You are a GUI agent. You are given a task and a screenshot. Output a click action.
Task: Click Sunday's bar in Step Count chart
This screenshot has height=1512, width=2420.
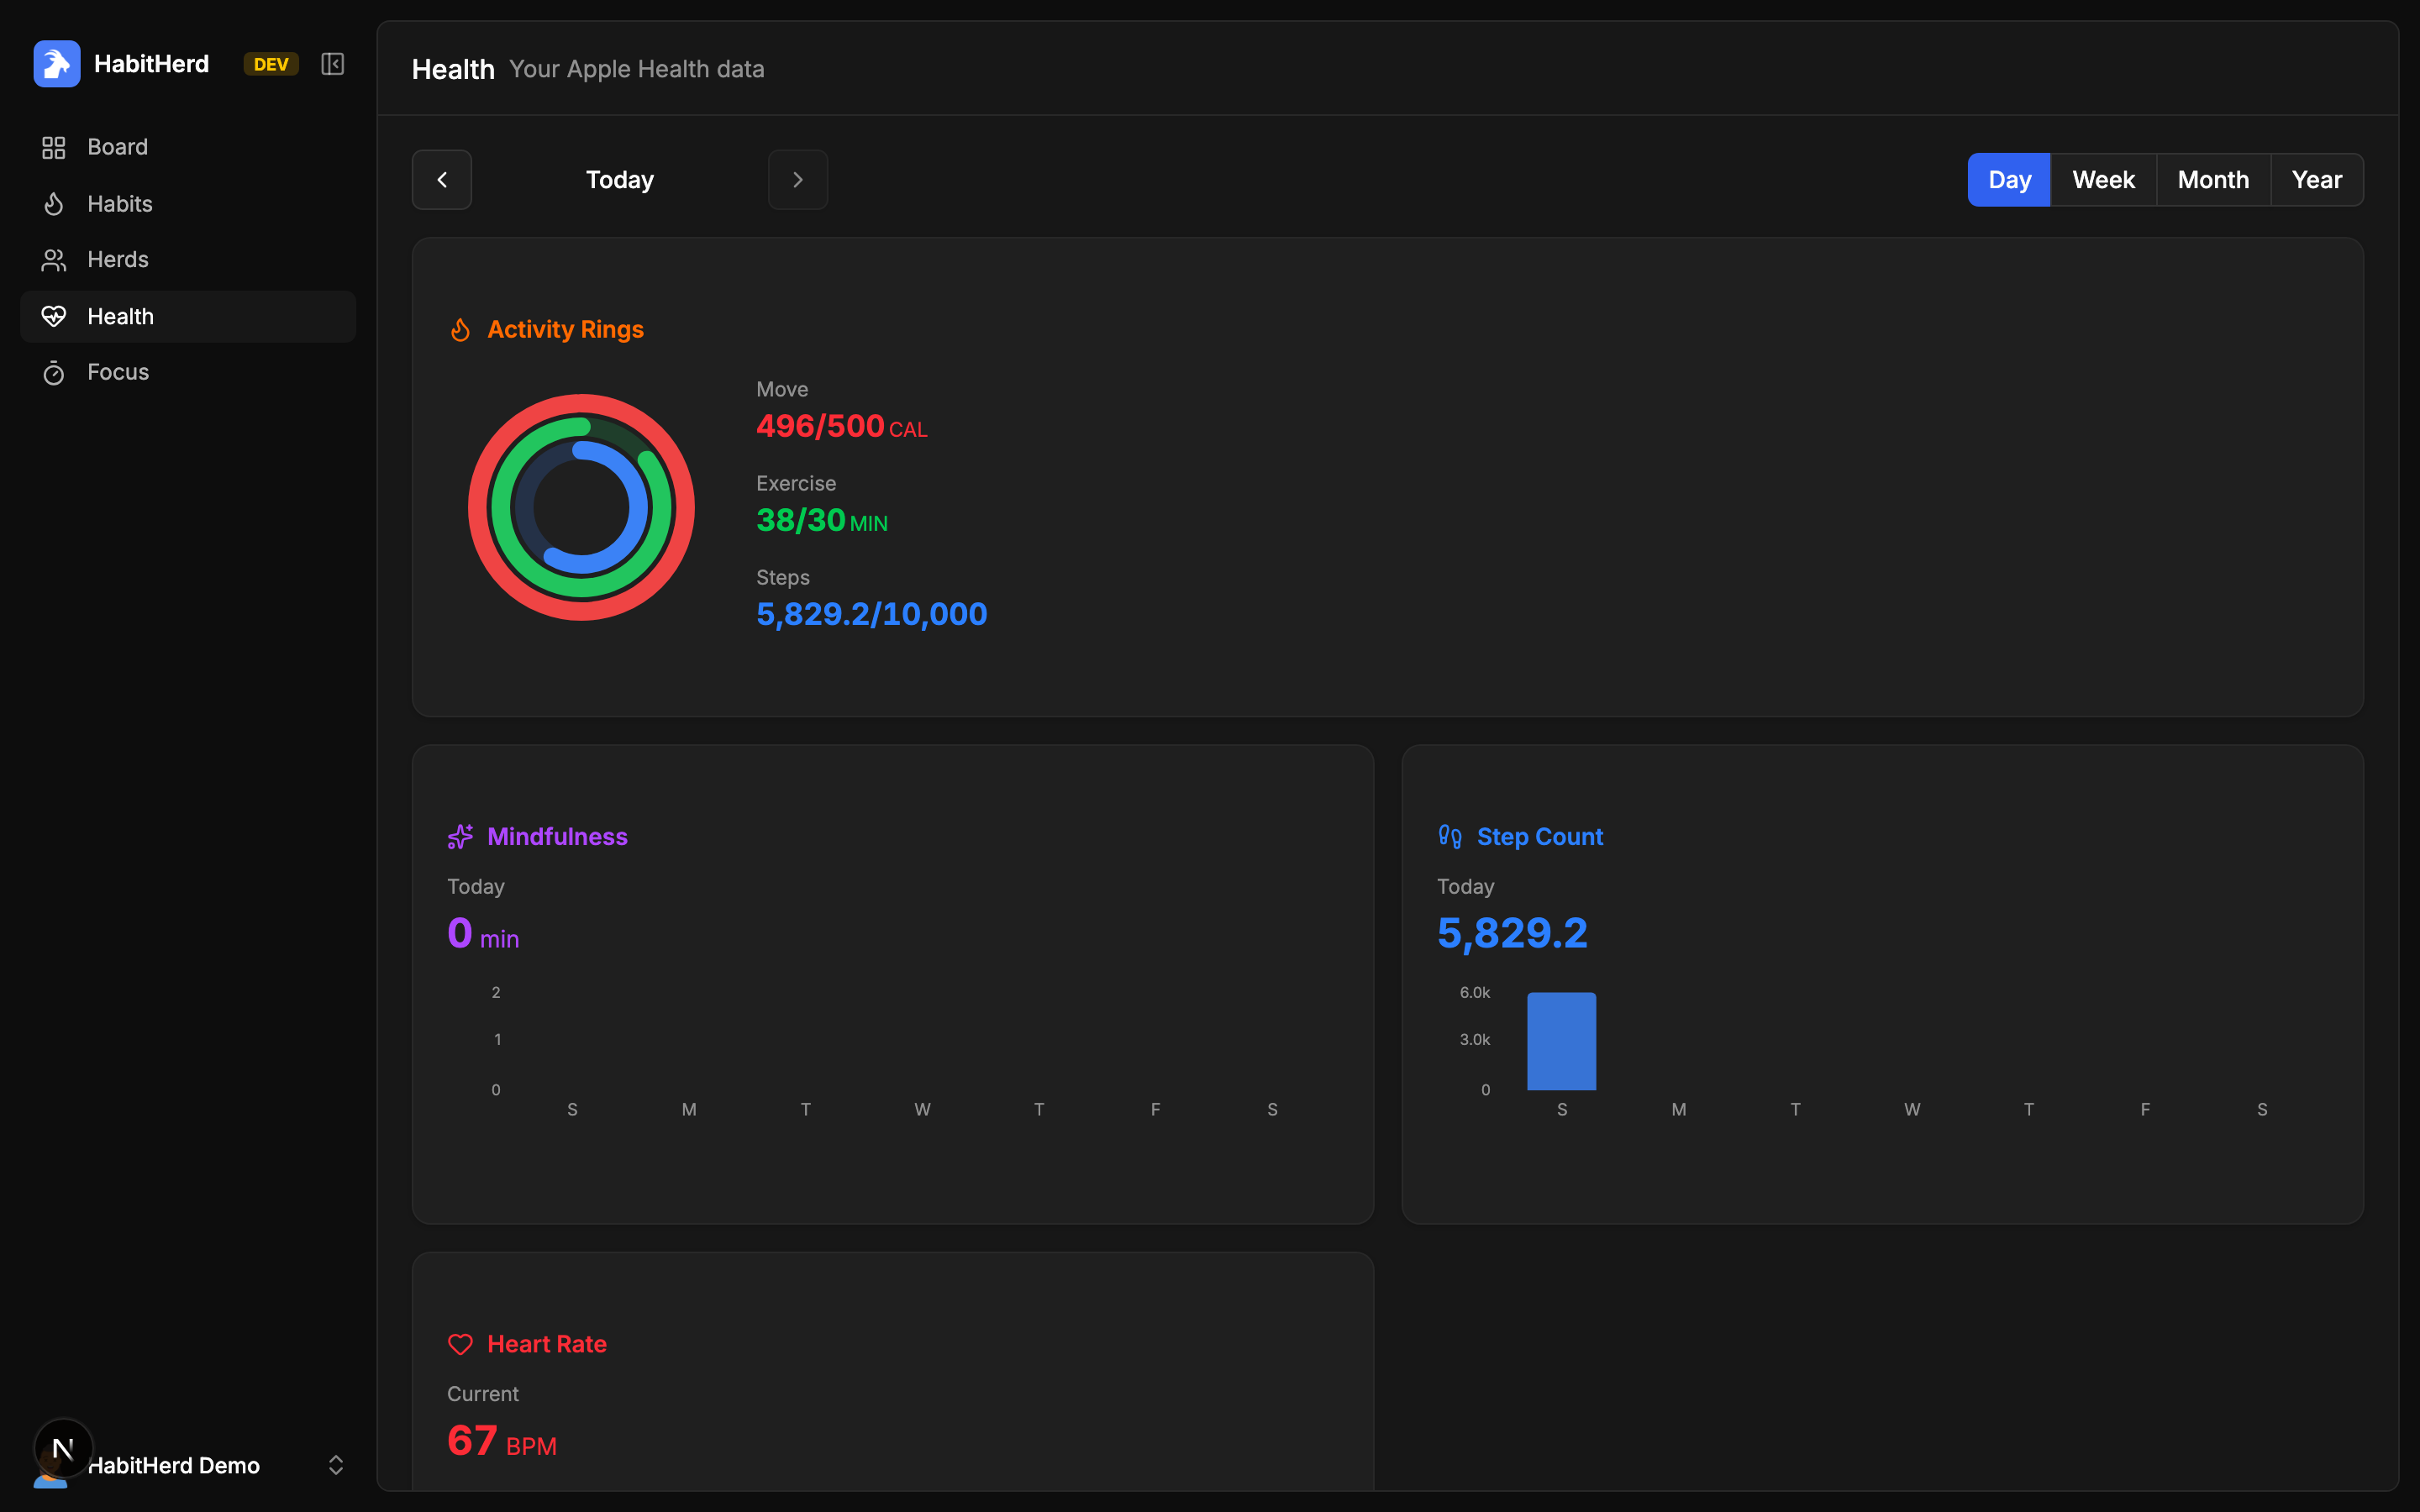coord(1562,1041)
